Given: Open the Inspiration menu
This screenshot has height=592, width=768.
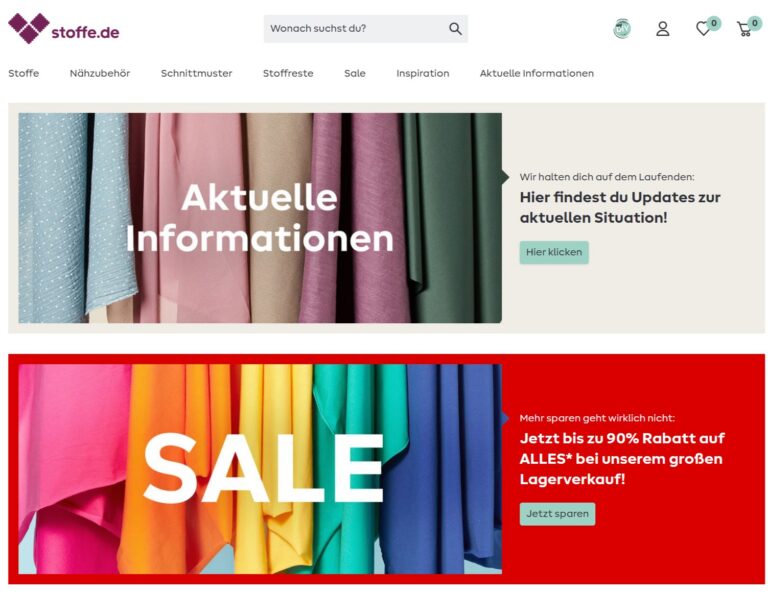Looking at the screenshot, I should tap(423, 73).
